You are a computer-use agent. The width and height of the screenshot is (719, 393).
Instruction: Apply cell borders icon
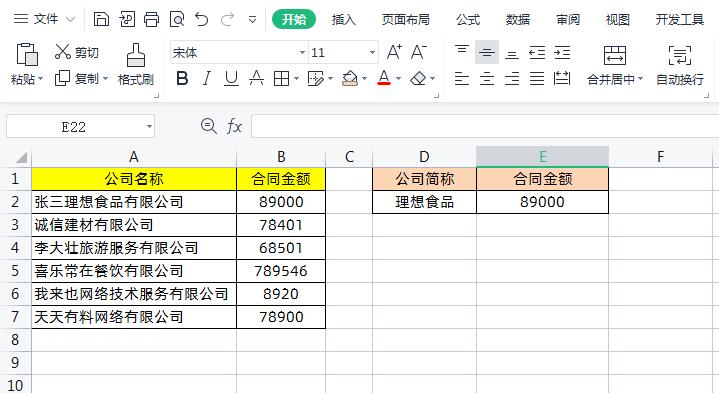281,78
